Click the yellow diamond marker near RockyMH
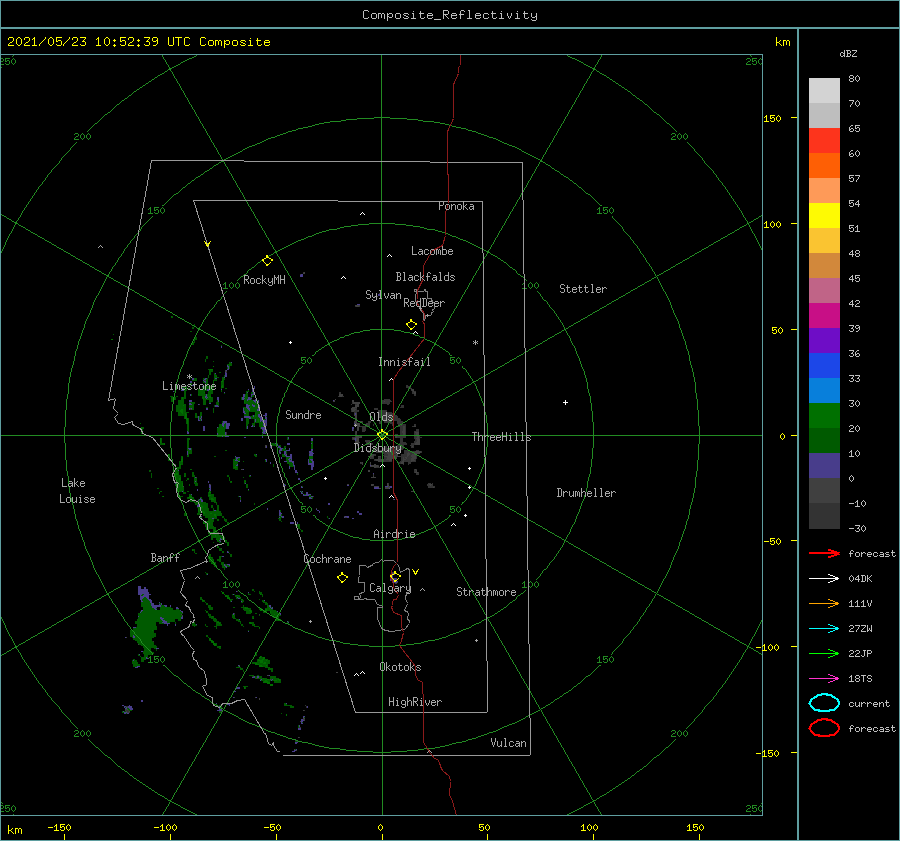Screen dimensions: 900x841 (x=267, y=261)
